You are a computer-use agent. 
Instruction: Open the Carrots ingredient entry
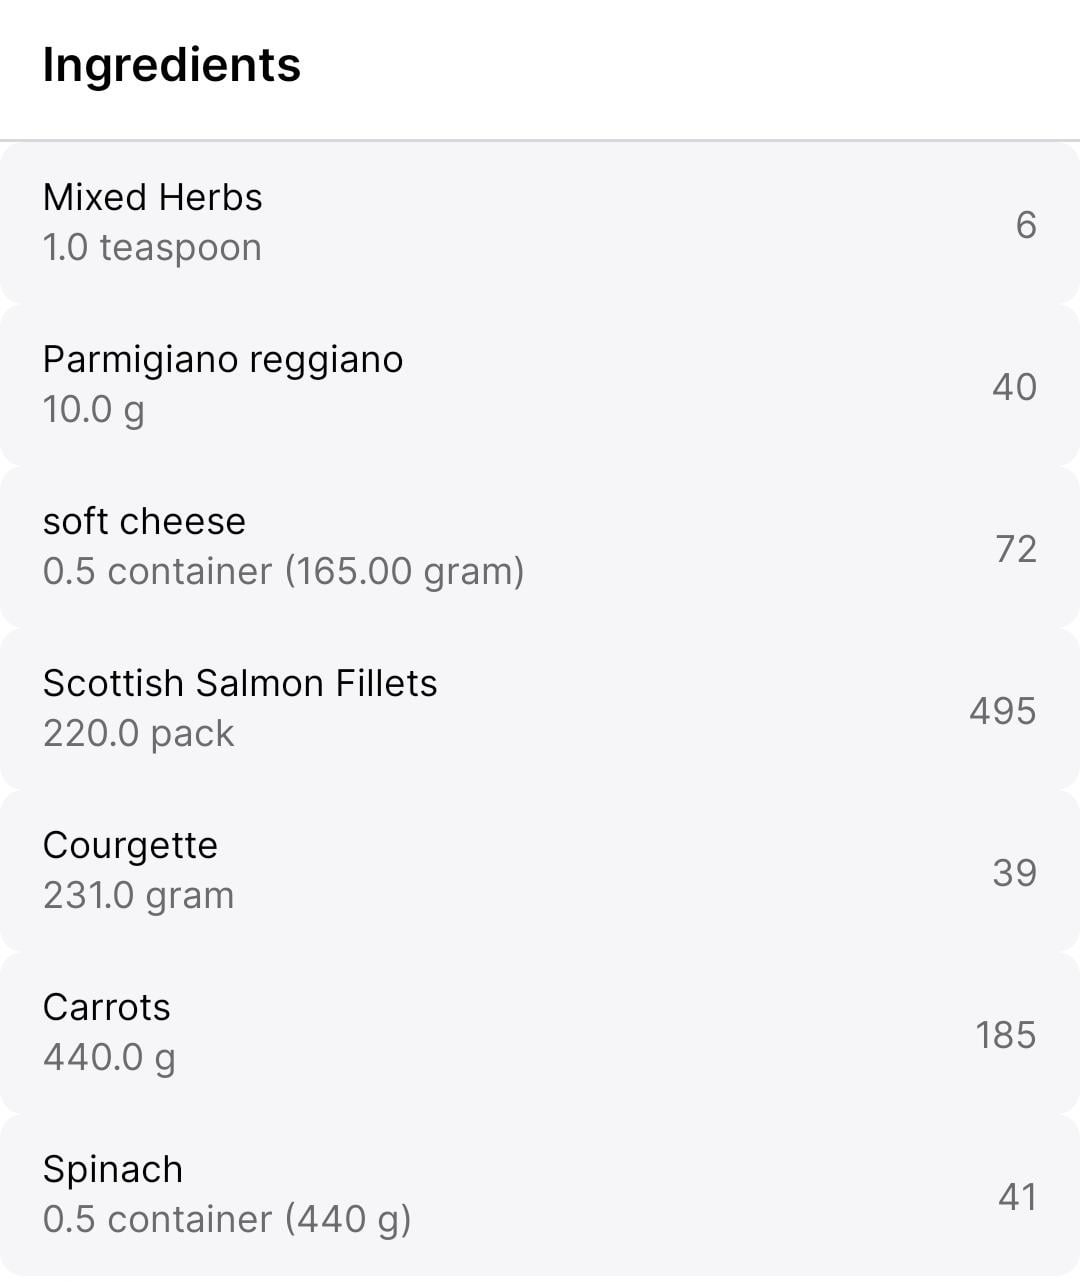[540, 1033]
